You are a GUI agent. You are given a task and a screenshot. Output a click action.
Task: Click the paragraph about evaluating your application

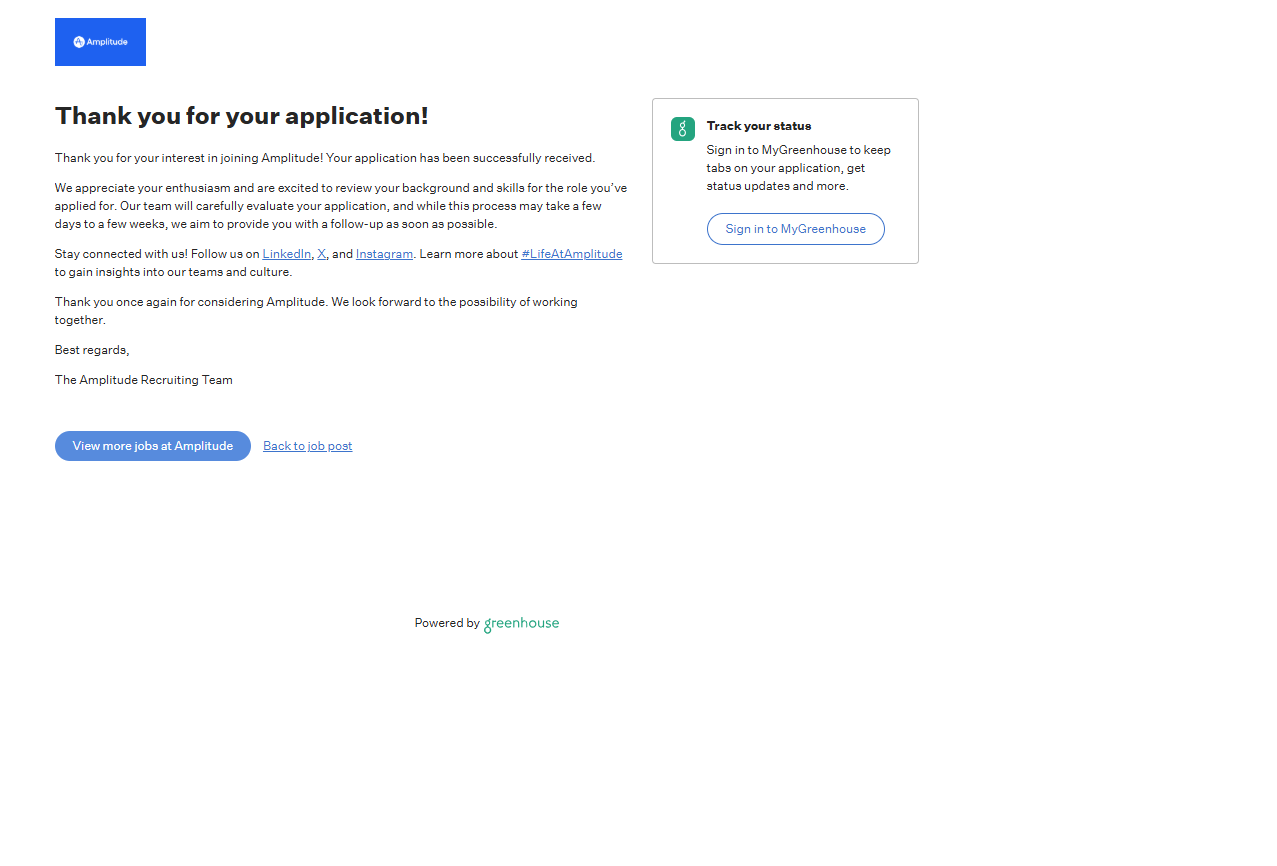[x=340, y=206]
